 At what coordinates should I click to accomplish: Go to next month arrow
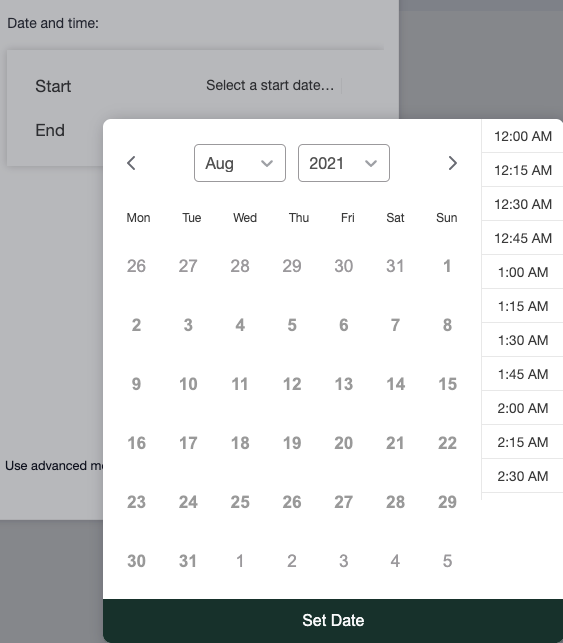452,163
